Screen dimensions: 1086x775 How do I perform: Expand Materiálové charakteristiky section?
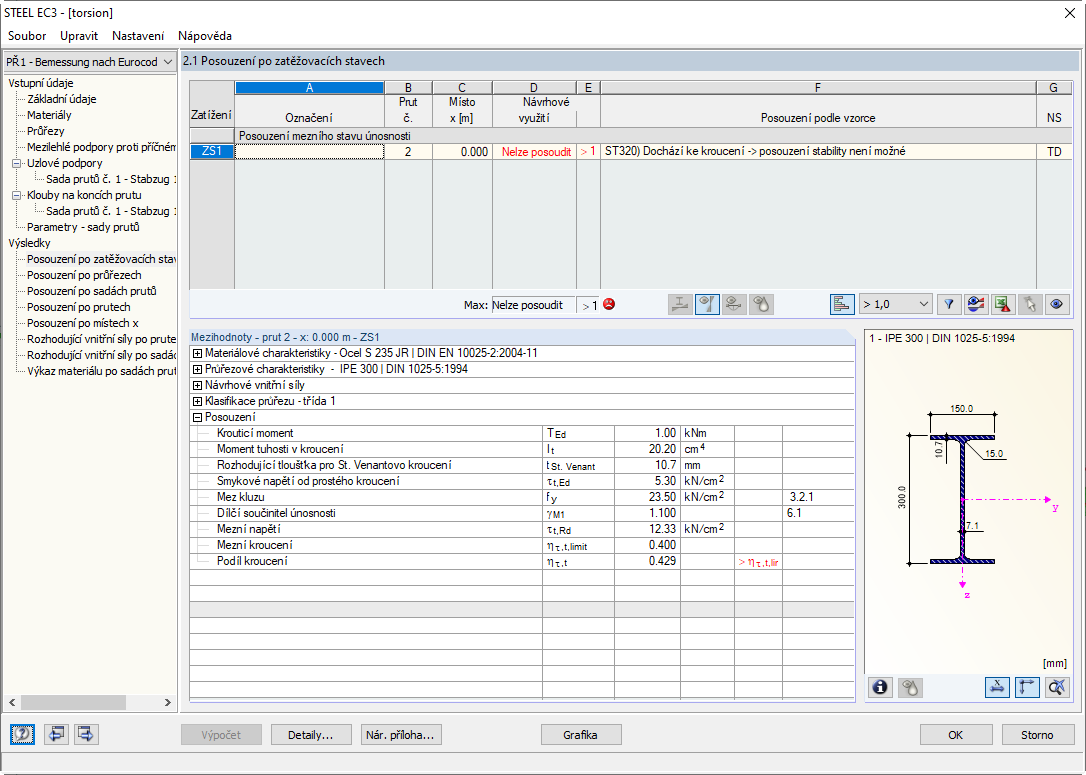pos(197,353)
